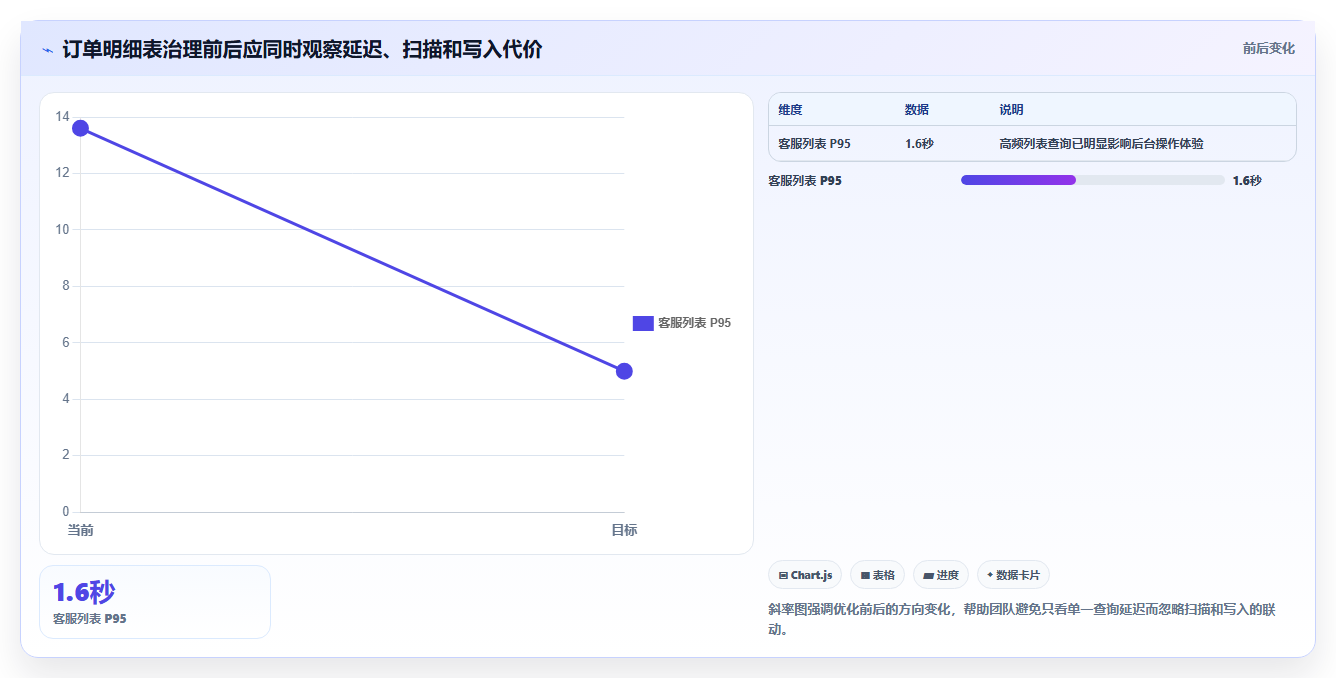Click the 斜率图强调优化前后 description paragraph
The height and width of the screenshot is (678, 1336).
[x=1021, y=620]
